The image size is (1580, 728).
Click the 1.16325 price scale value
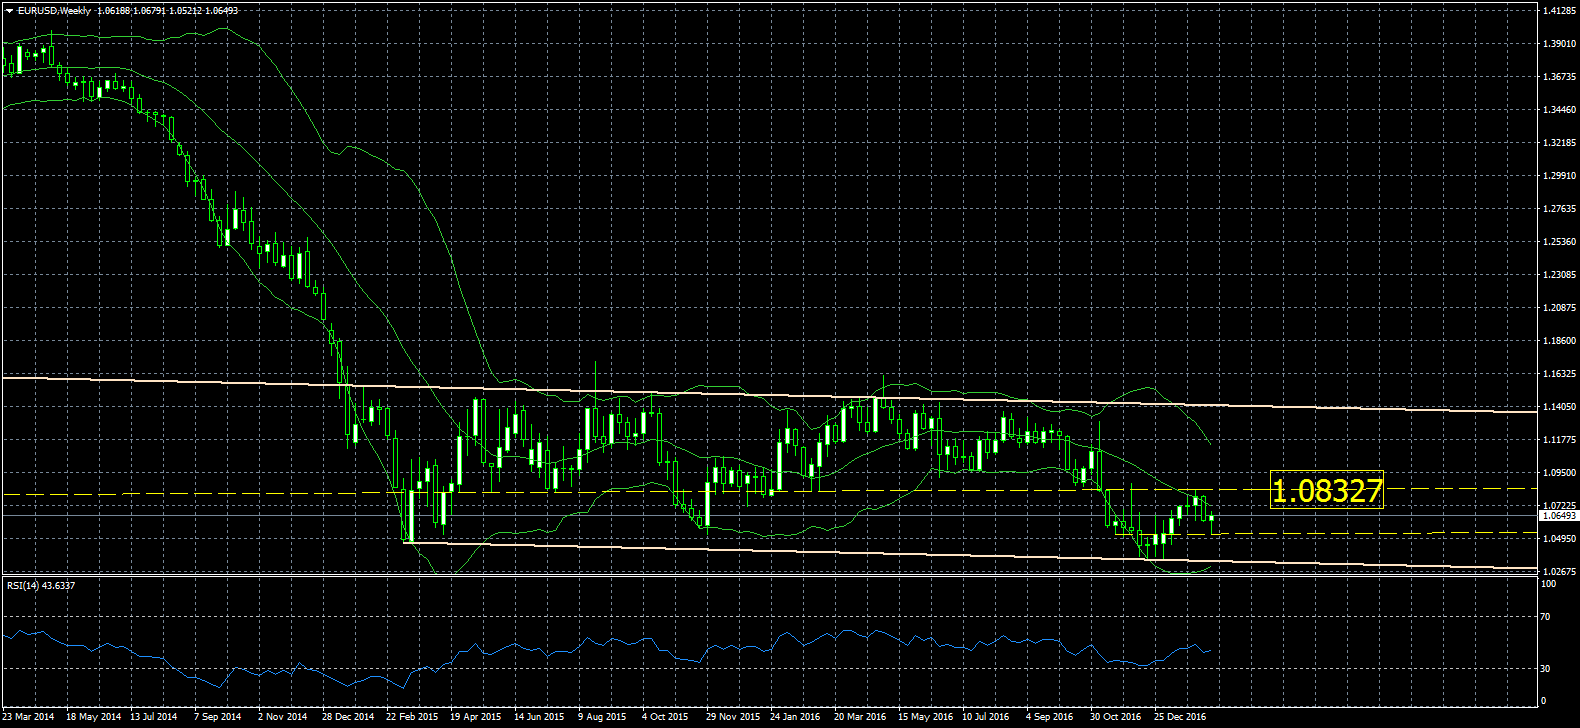tap(1559, 374)
